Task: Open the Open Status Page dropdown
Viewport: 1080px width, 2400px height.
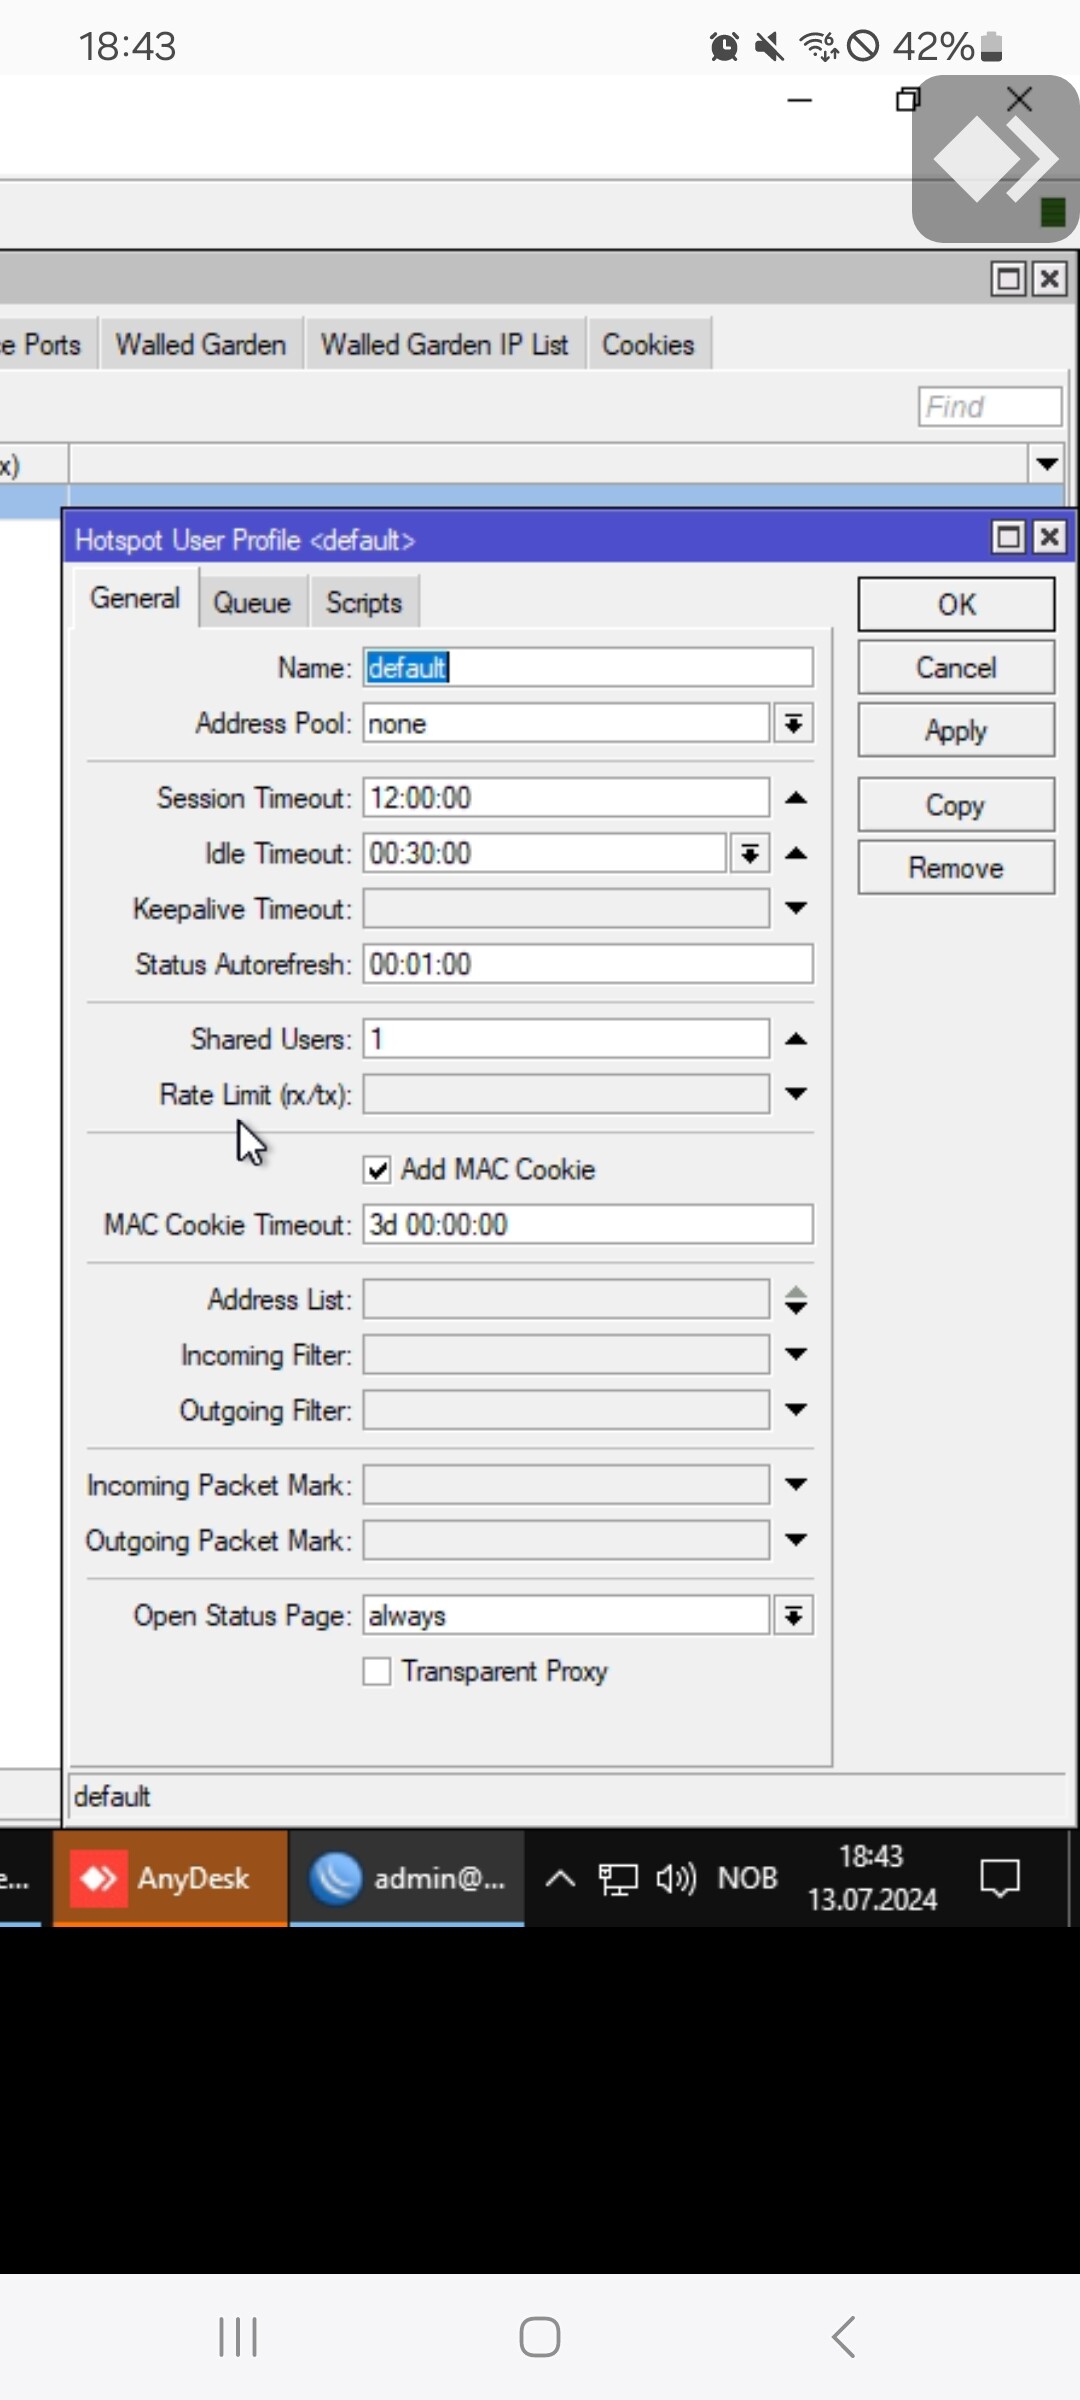Action: tap(794, 1616)
